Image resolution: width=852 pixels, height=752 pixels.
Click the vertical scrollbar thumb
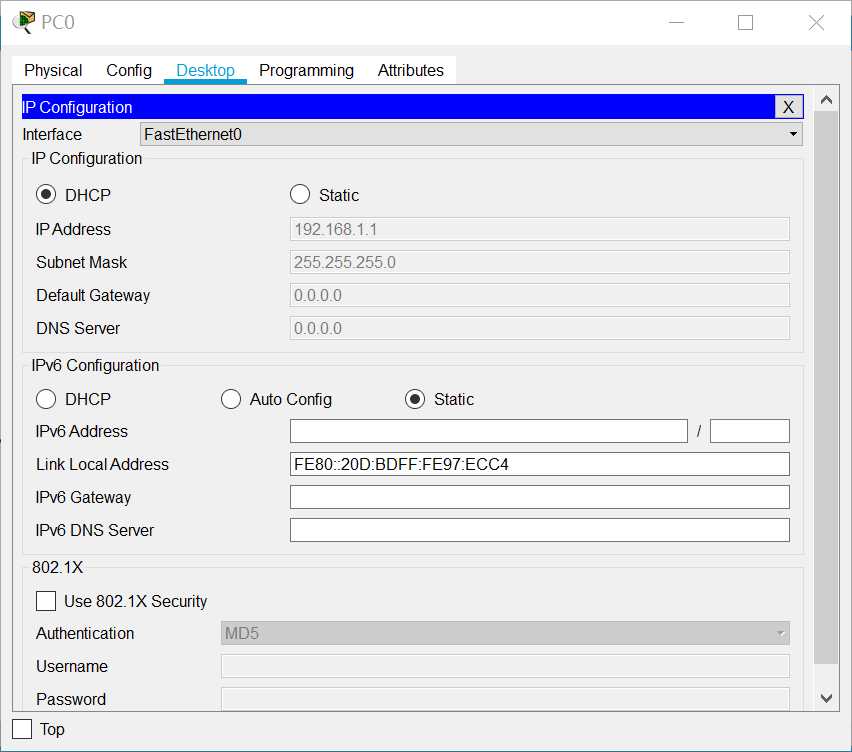click(x=826, y=387)
